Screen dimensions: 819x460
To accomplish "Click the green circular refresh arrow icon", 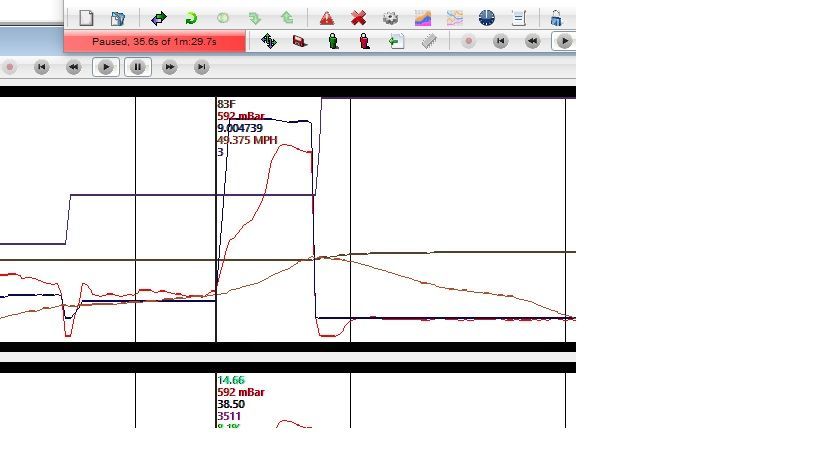I will coord(191,18).
